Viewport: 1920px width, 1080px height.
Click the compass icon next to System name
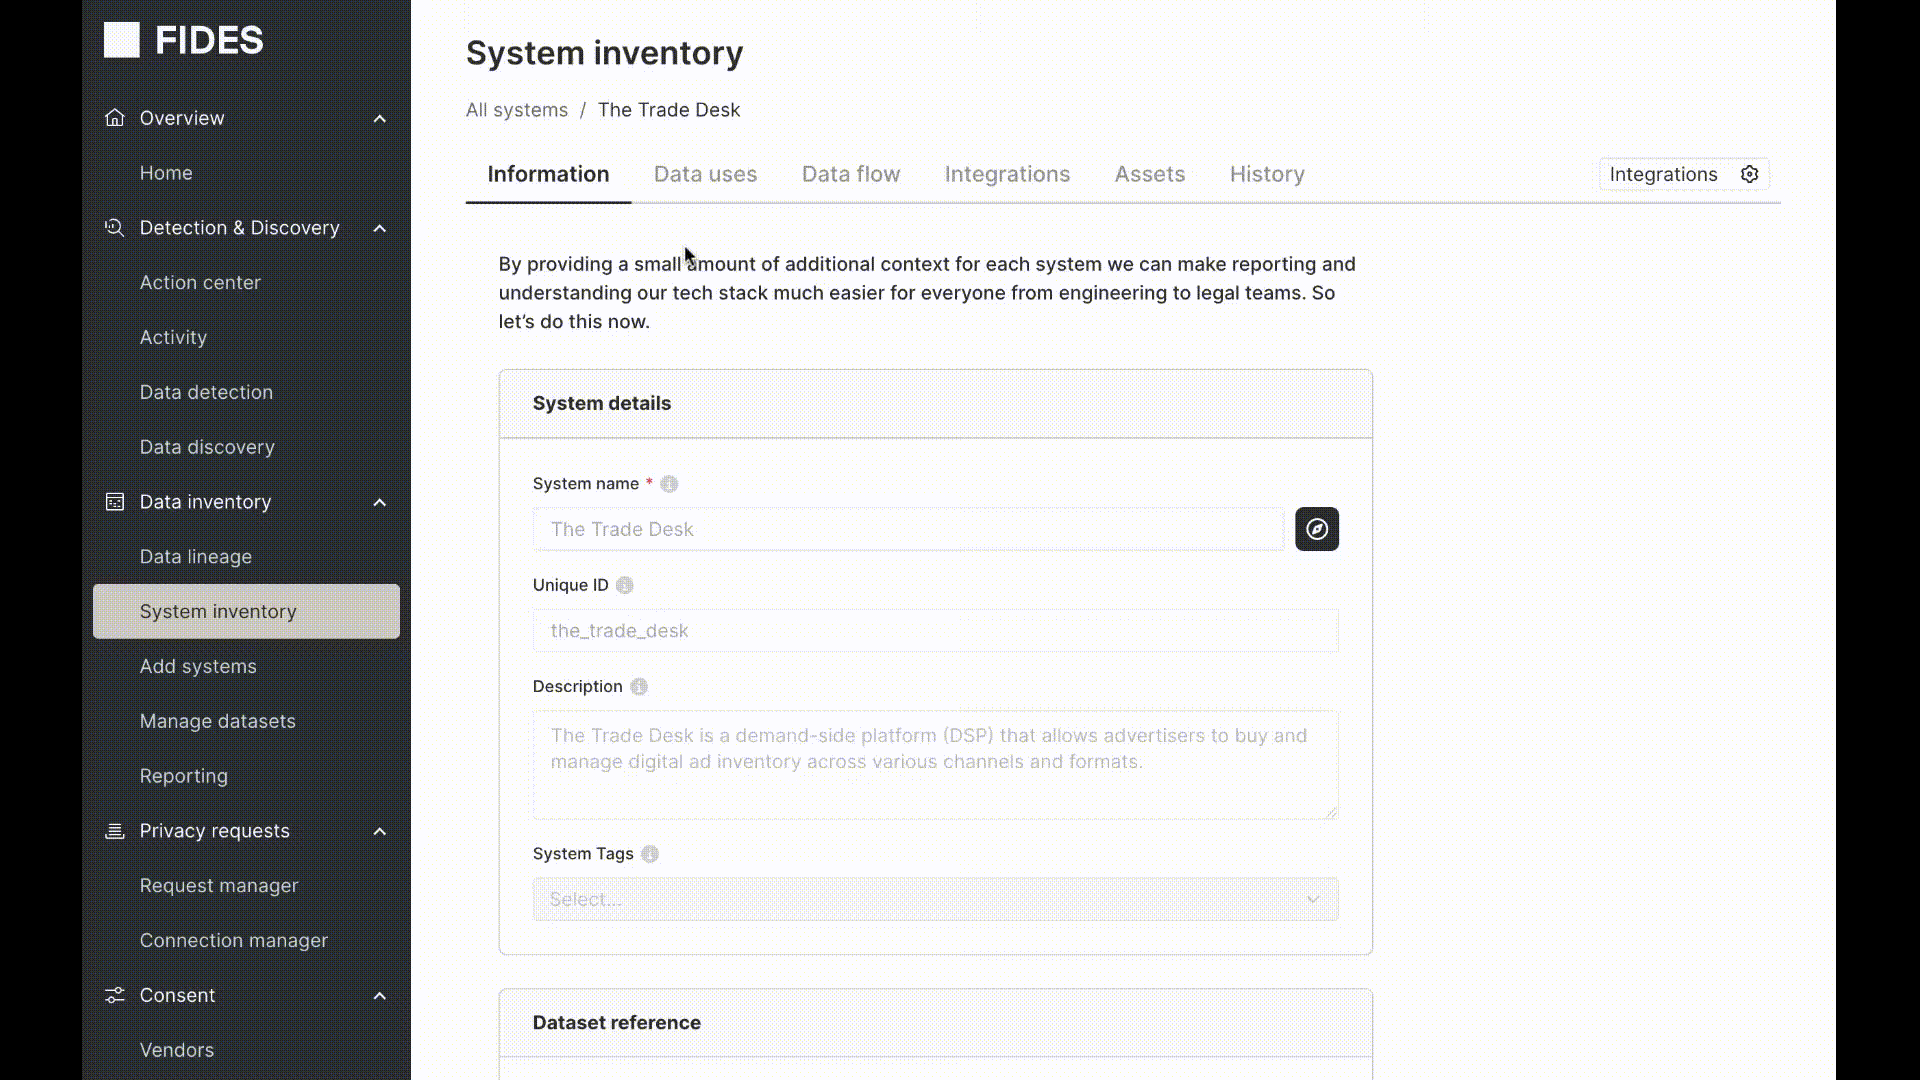click(x=1317, y=529)
